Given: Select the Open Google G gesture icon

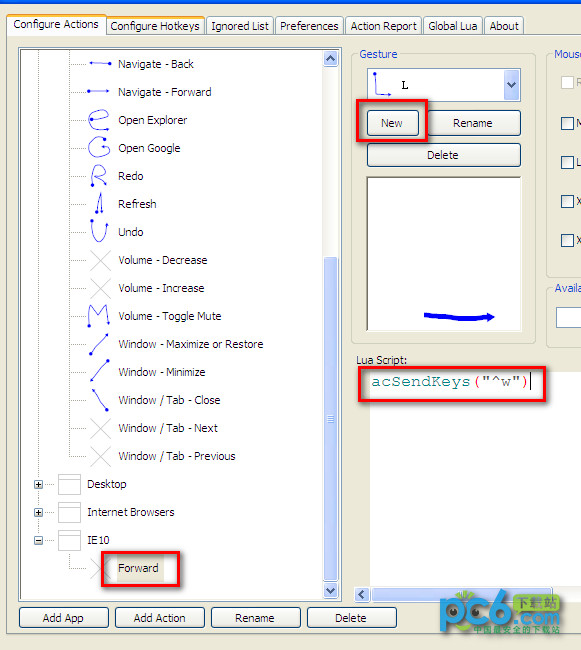Looking at the screenshot, I should [99, 147].
